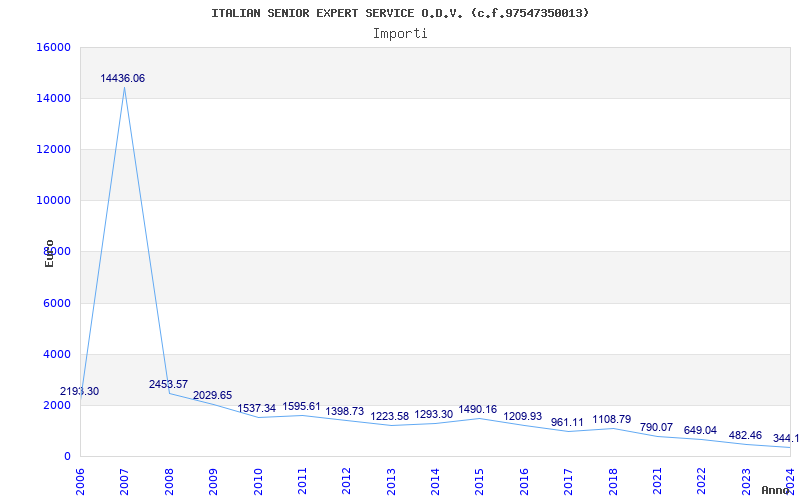Click x-axis year 2010
Image resolution: width=800 pixels, height=500 pixels.
coord(258,481)
